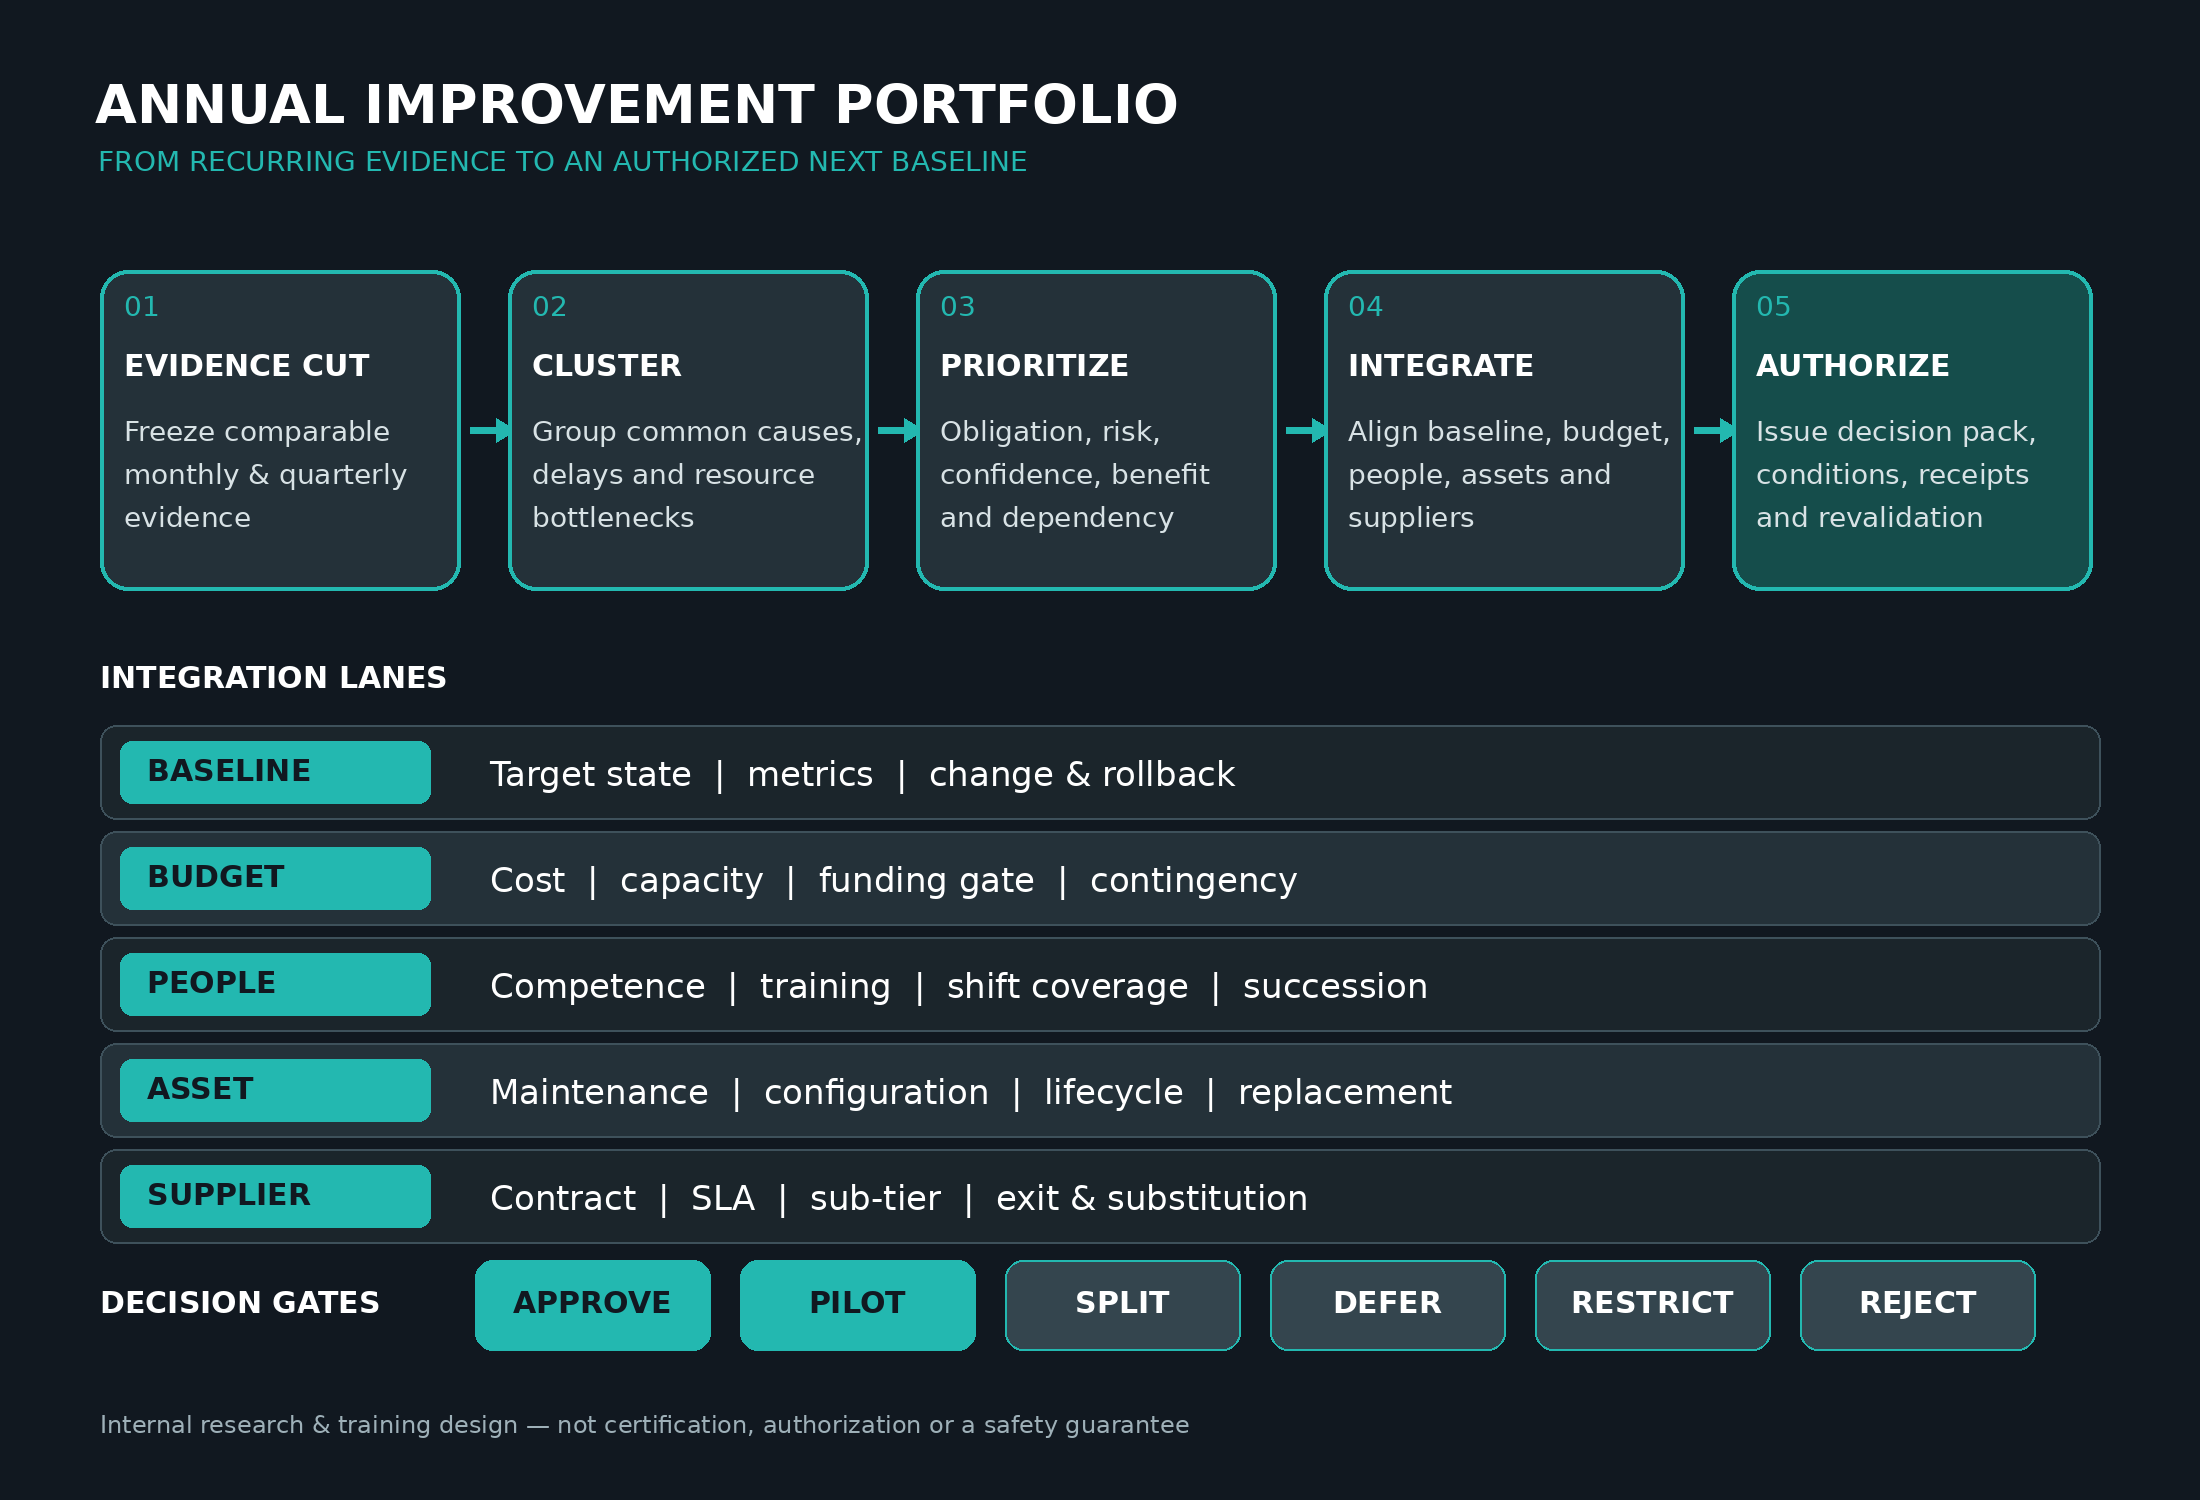Click 'Target state' in the Baseline lane
2200x1500 pixels.
(590, 775)
